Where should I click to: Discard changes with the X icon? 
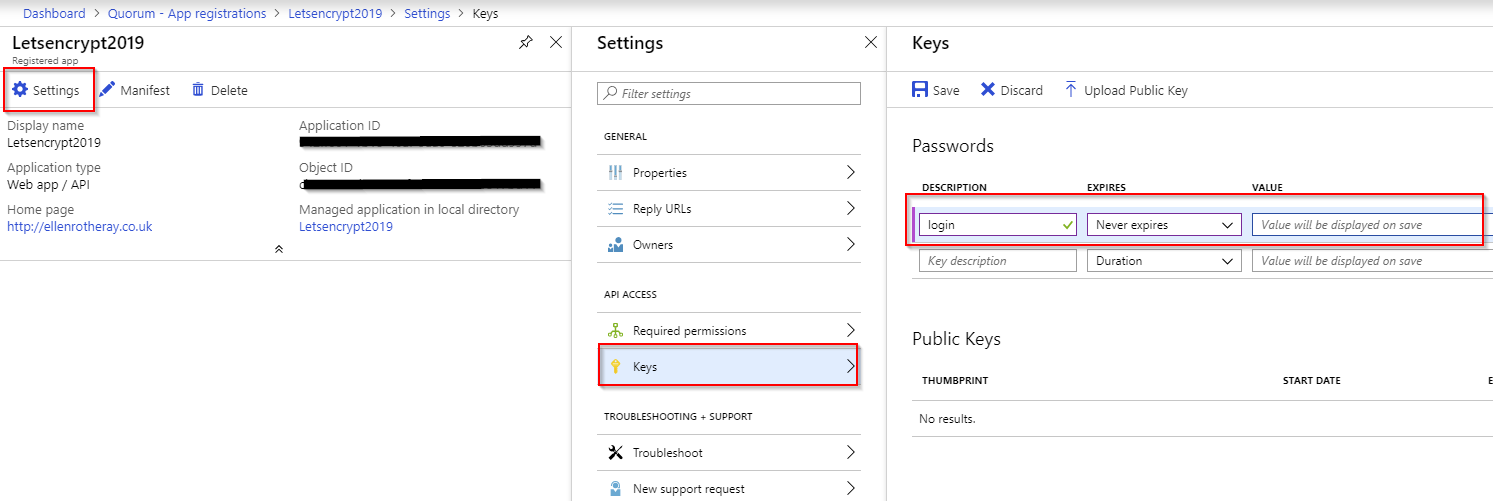tap(988, 90)
